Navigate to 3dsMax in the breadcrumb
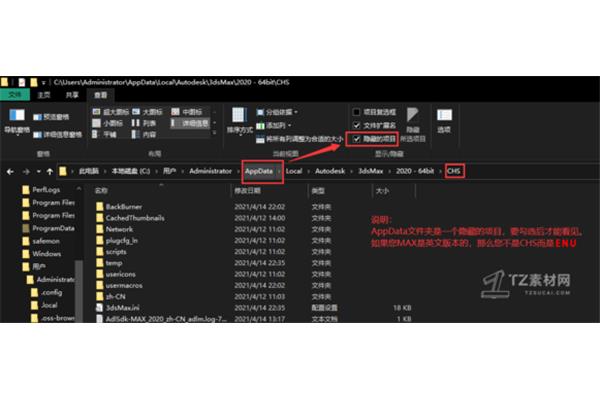Image resolution: width=600 pixels, height=400 pixels. 370,171
